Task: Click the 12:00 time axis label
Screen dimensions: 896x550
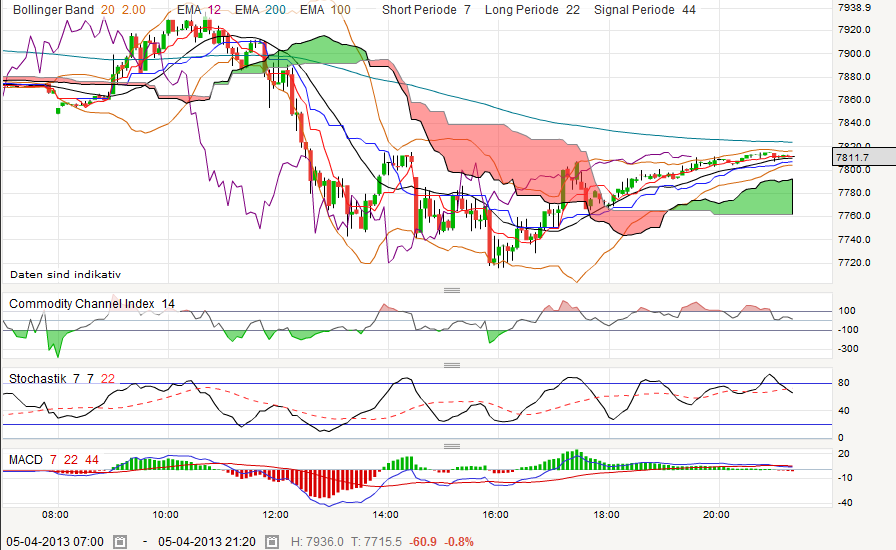Action: tap(275, 515)
